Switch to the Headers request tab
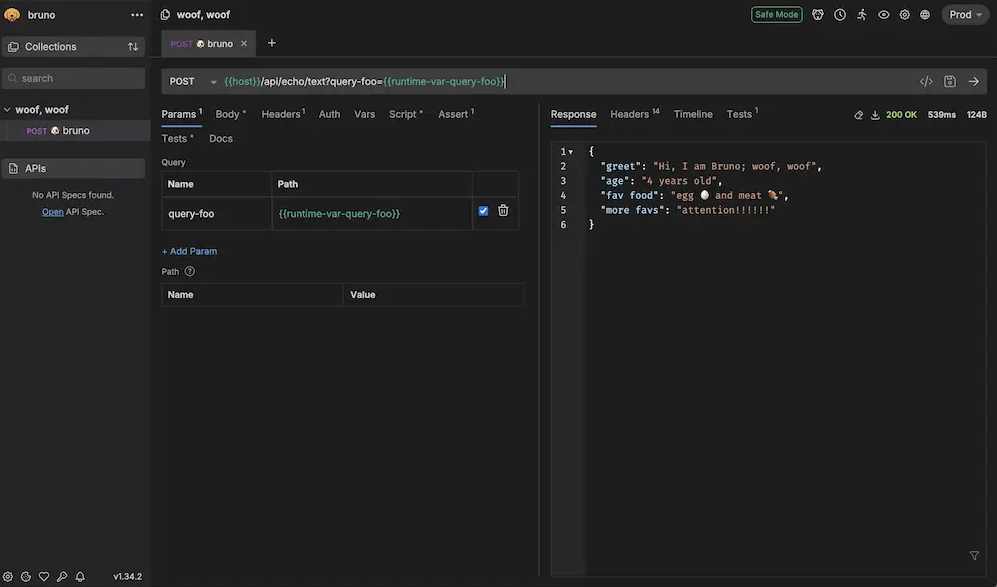This screenshot has height=587, width=997. tap(282, 114)
